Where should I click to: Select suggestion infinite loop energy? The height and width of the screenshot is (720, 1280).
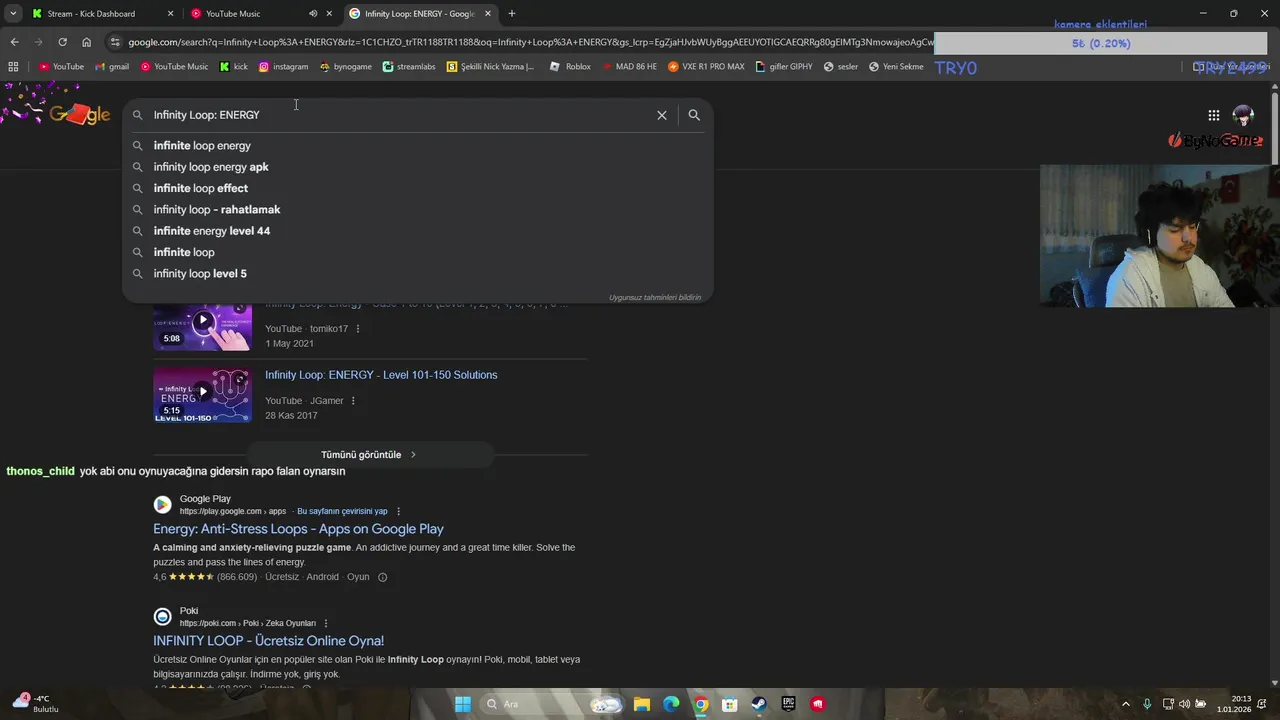click(418, 146)
